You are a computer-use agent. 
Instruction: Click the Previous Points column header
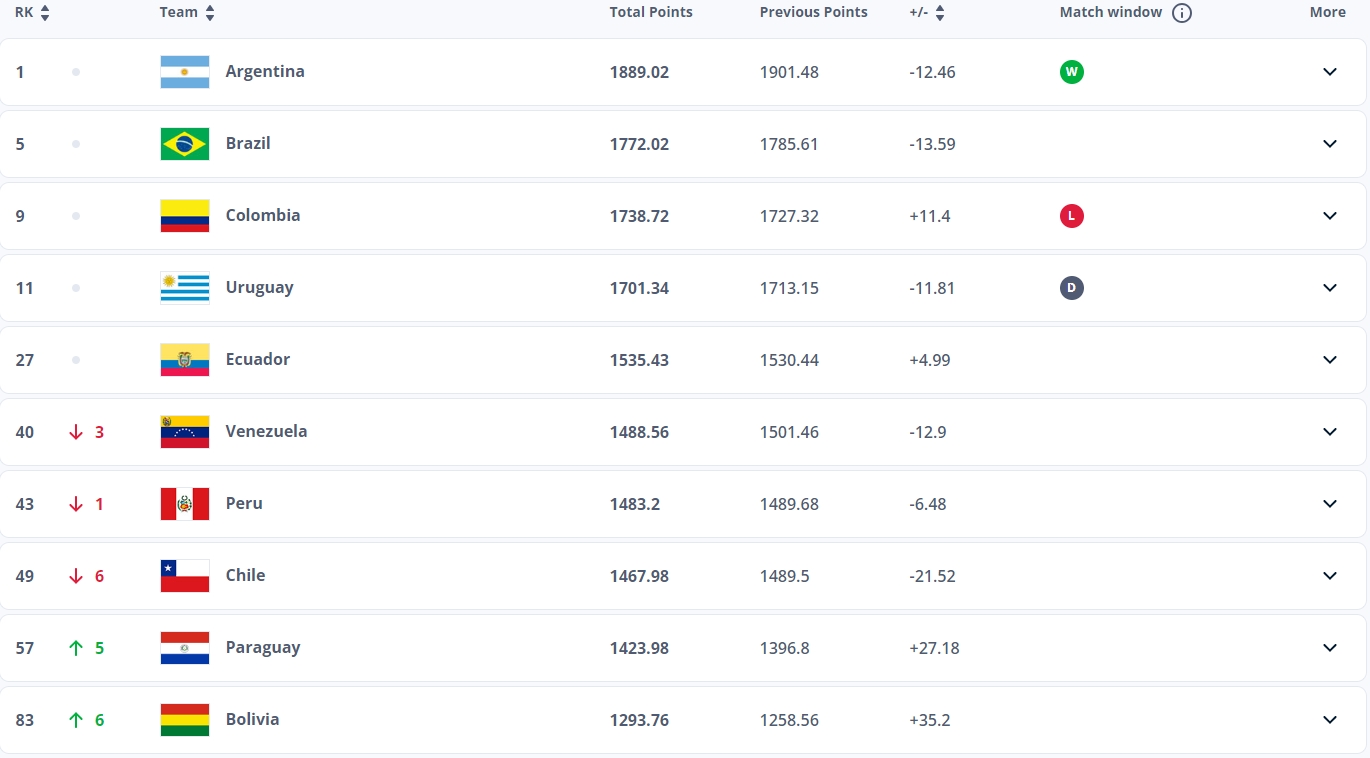814,12
